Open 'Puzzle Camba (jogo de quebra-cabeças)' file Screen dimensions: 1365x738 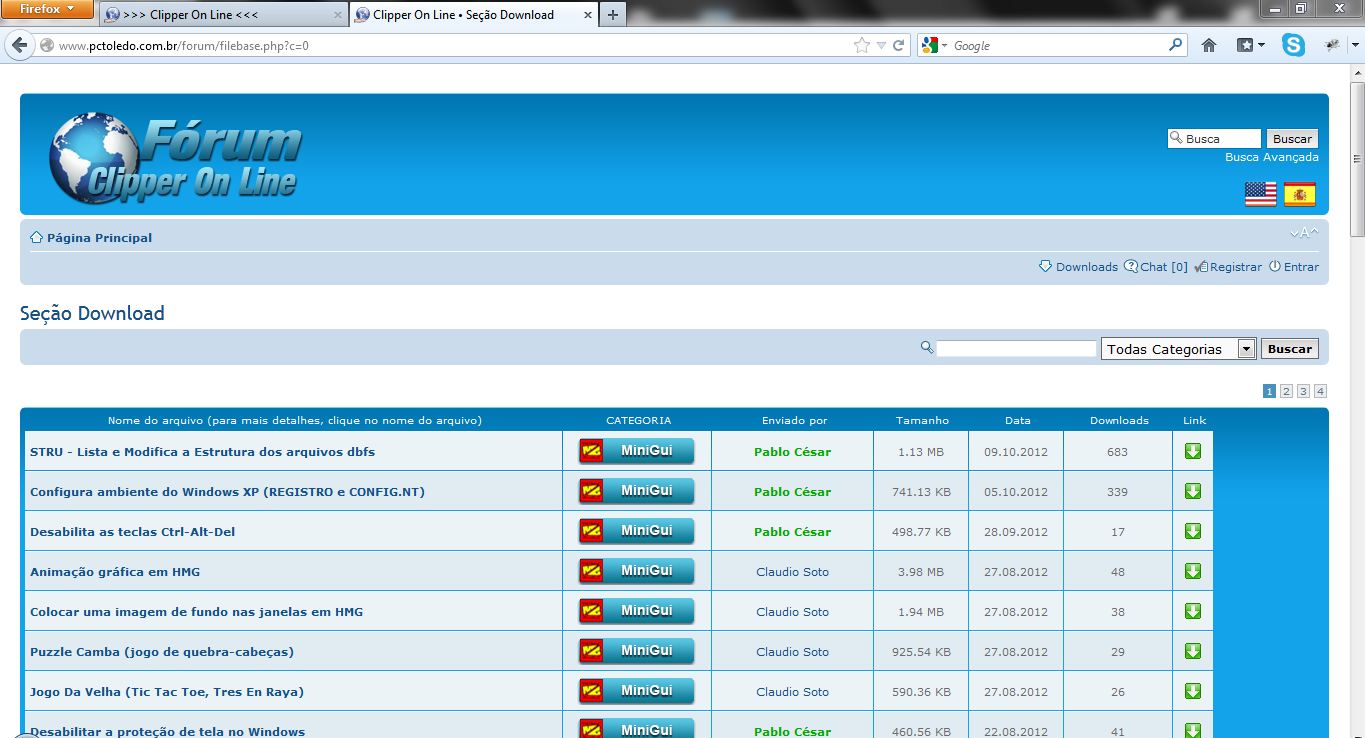(162, 652)
